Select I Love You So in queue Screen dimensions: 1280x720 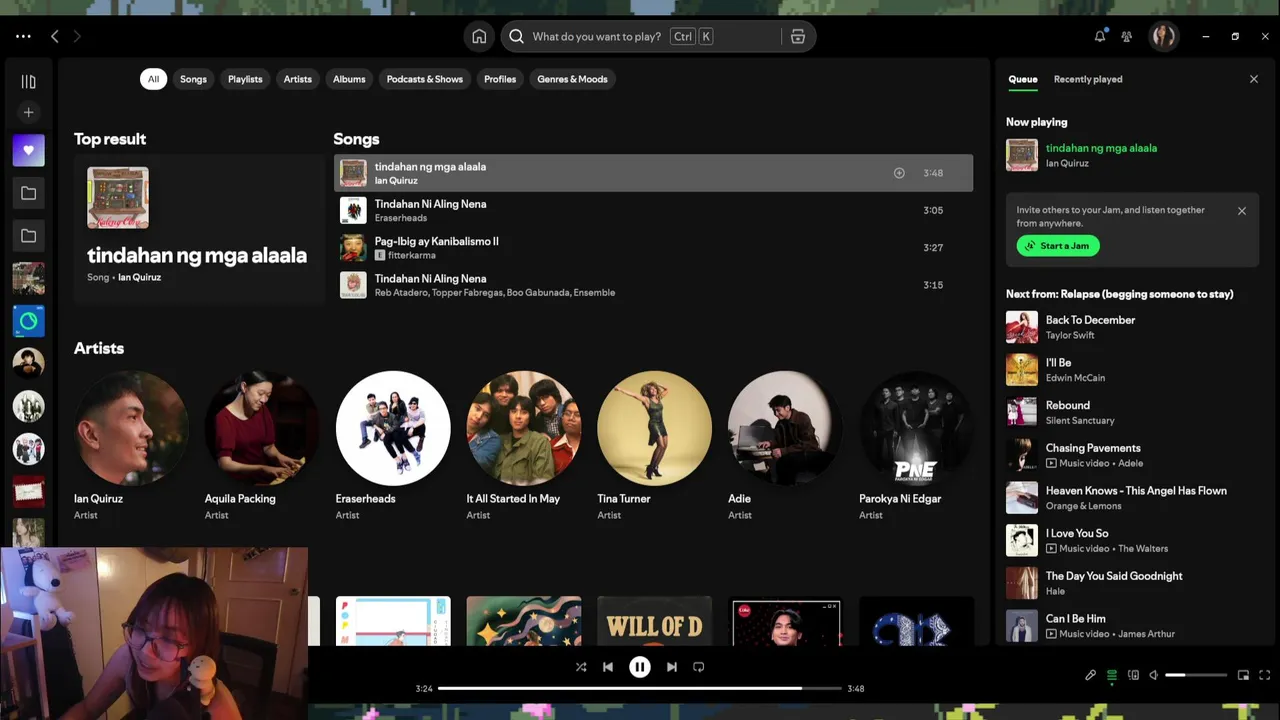(x=1132, y=540)
